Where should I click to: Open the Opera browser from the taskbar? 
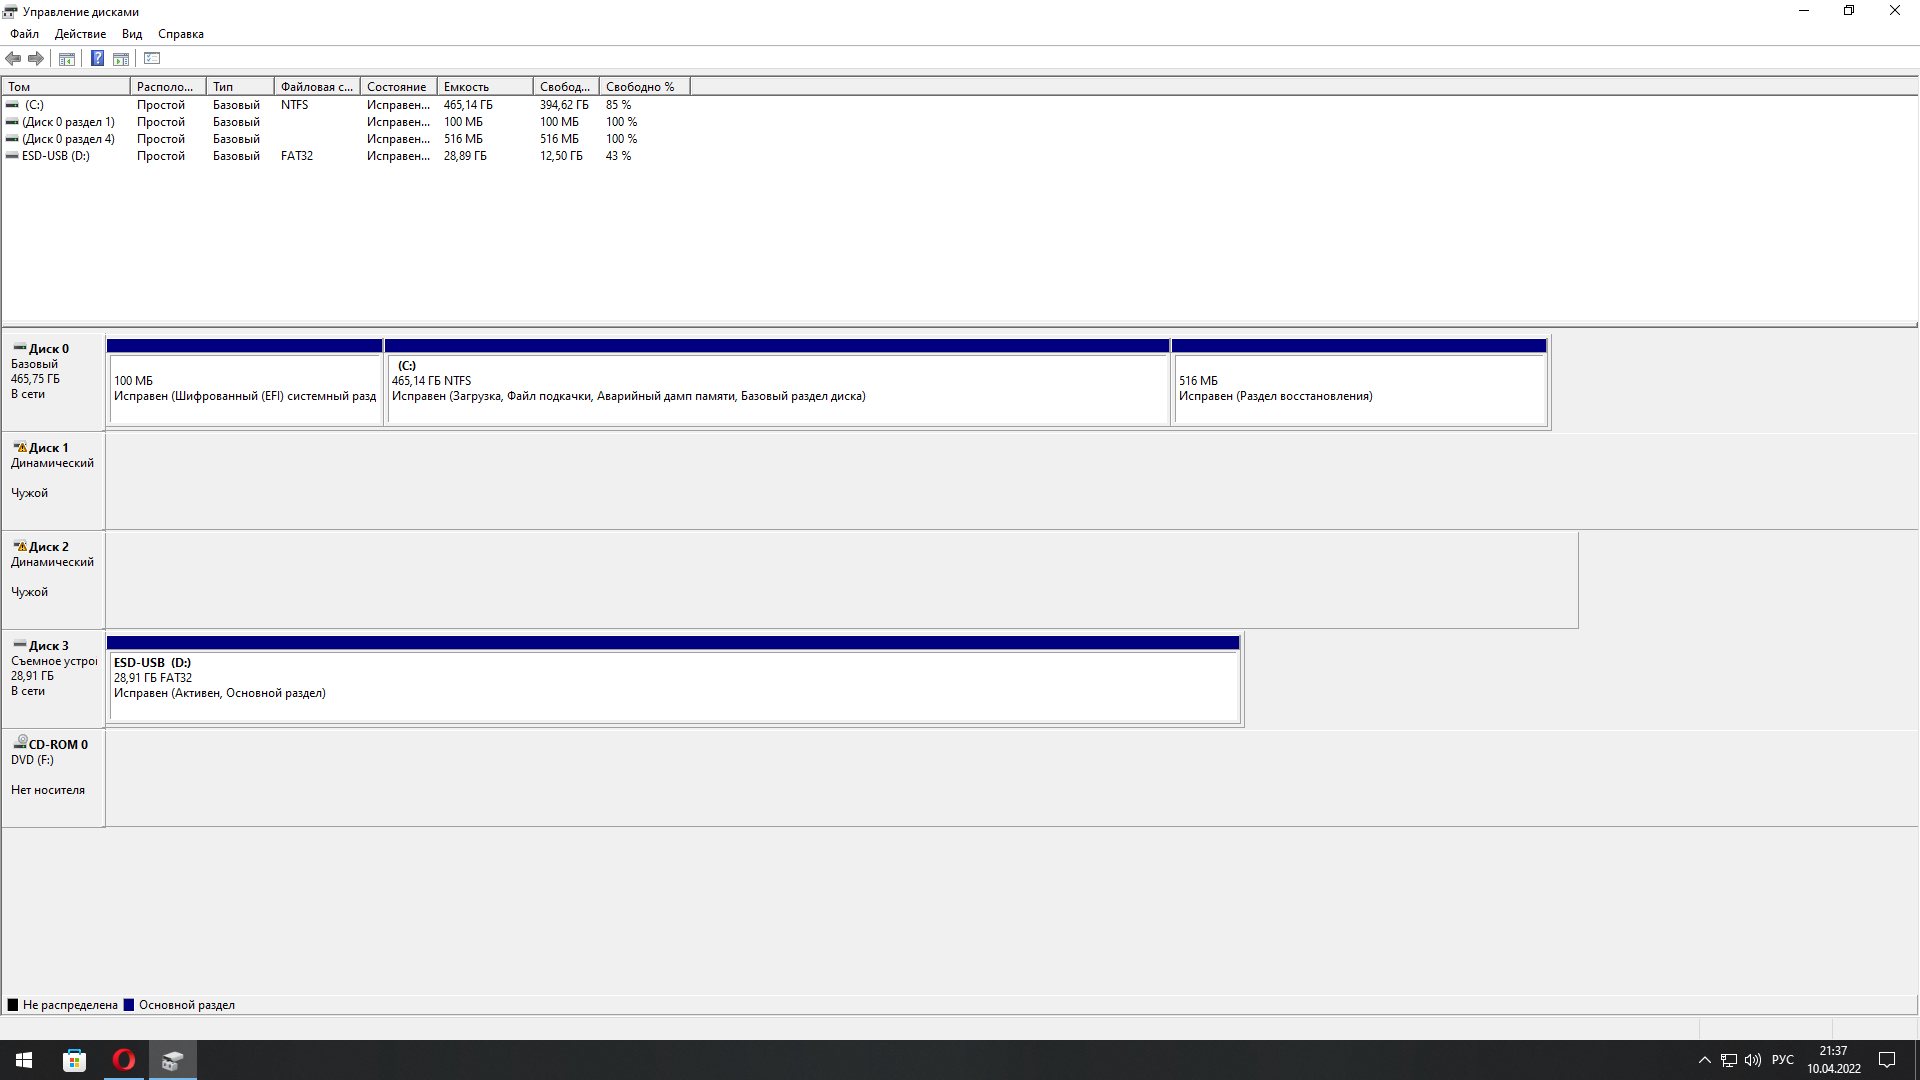click(x=124, y=1060)
